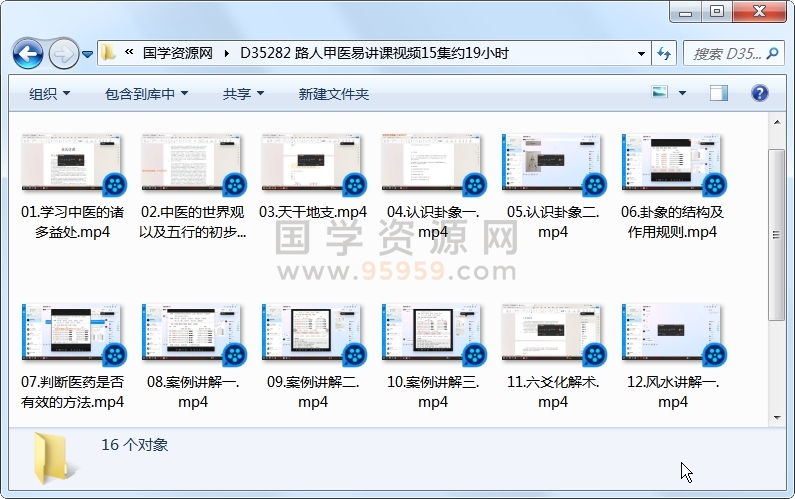
Task: Click file name 10.案例讲解三.mp4
Action: click(432, 391)
